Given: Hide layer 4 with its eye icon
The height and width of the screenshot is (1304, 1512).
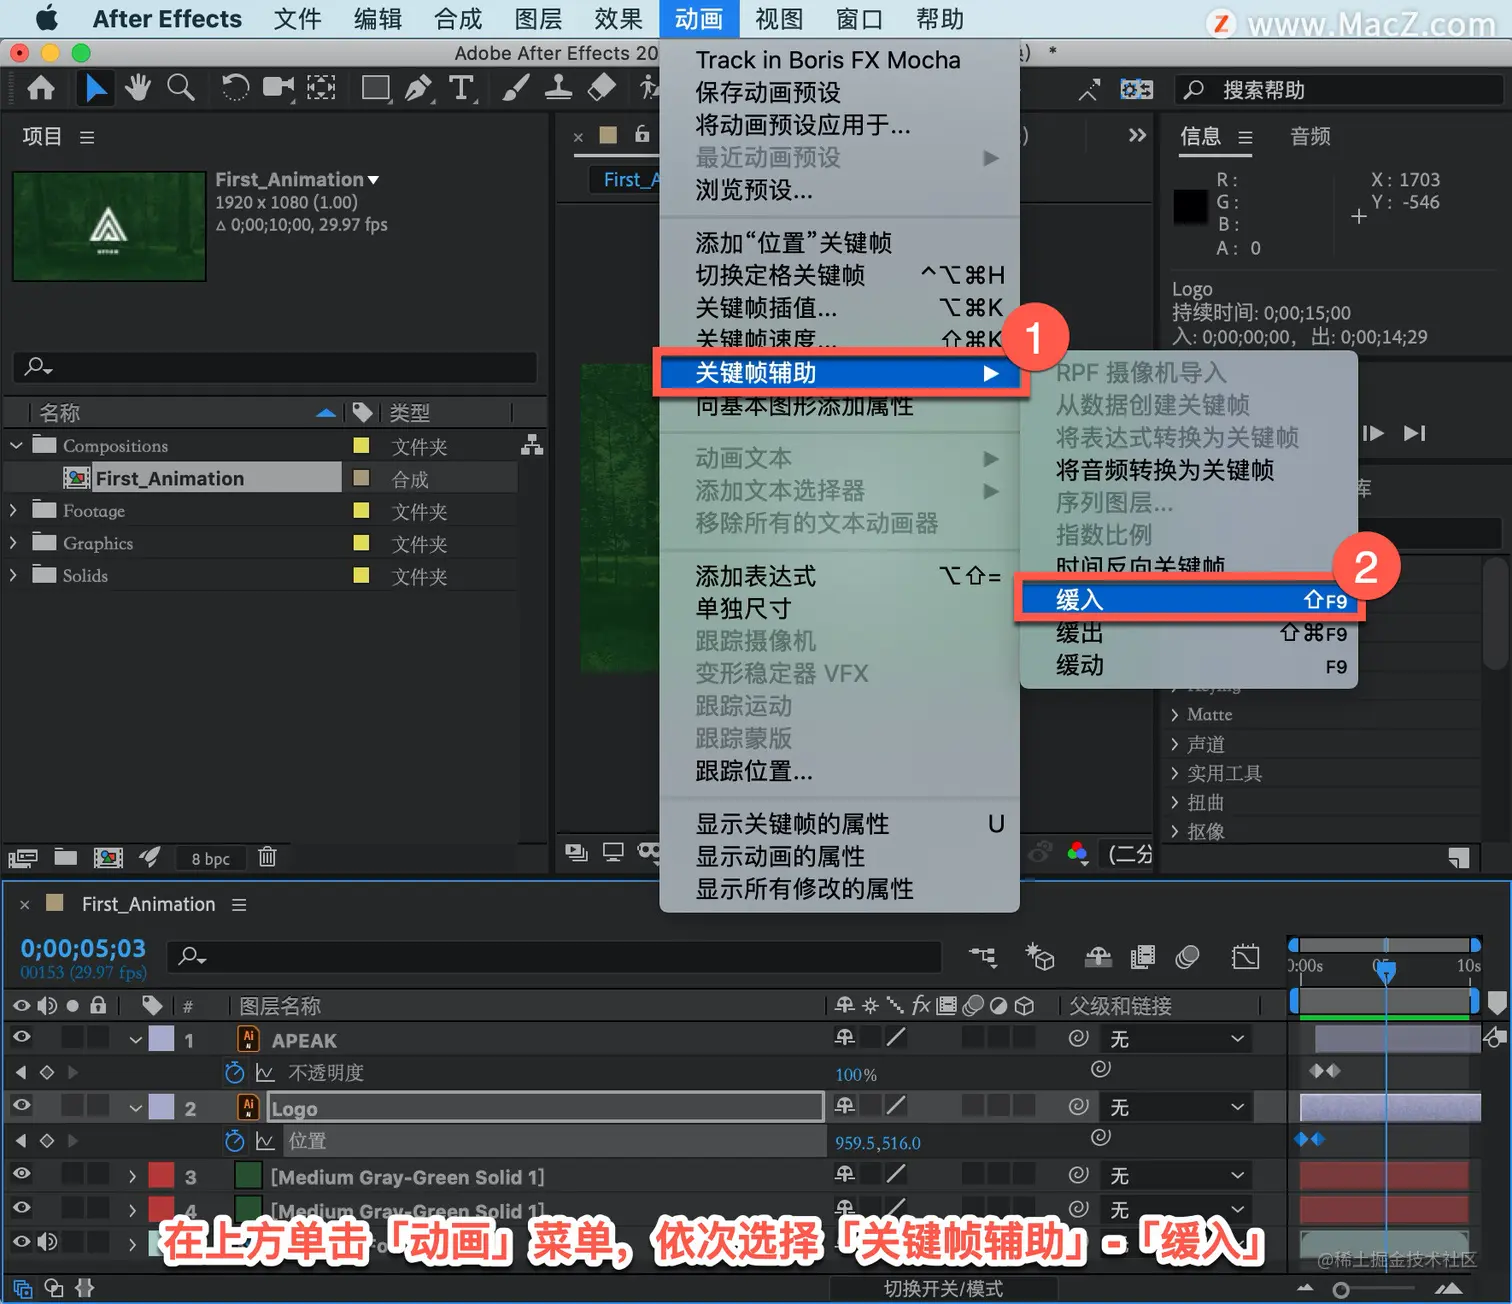Looking at the screenshot, I should pos(21,1208).
